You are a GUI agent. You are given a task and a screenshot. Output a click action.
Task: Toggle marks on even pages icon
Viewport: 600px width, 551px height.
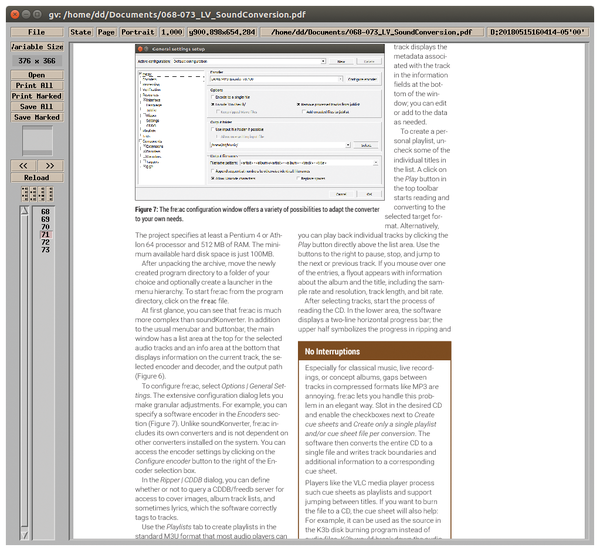click(33, 194)
